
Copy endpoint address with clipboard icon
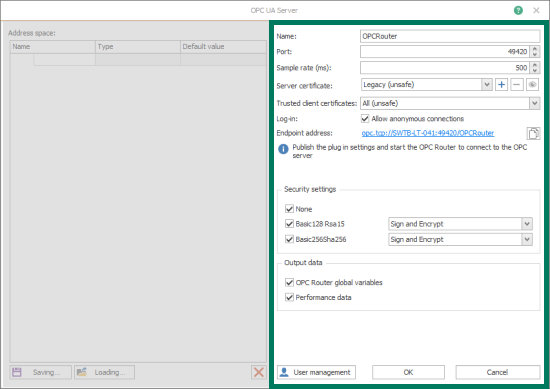(533, 133)
